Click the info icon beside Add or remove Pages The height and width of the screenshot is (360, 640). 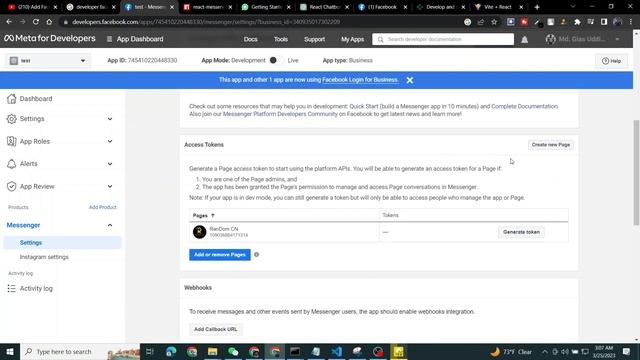point(256,255)
